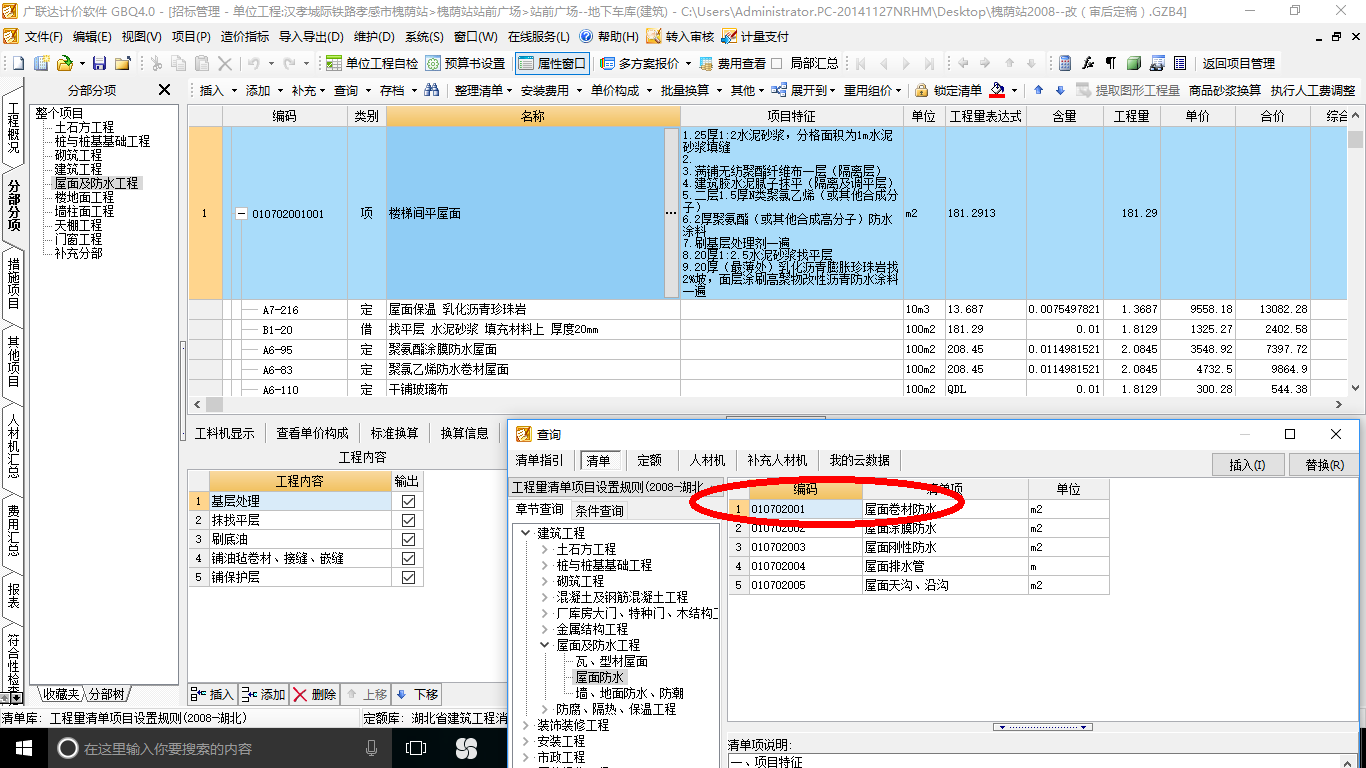Click the fx formula icon

tap(1088, 63)
